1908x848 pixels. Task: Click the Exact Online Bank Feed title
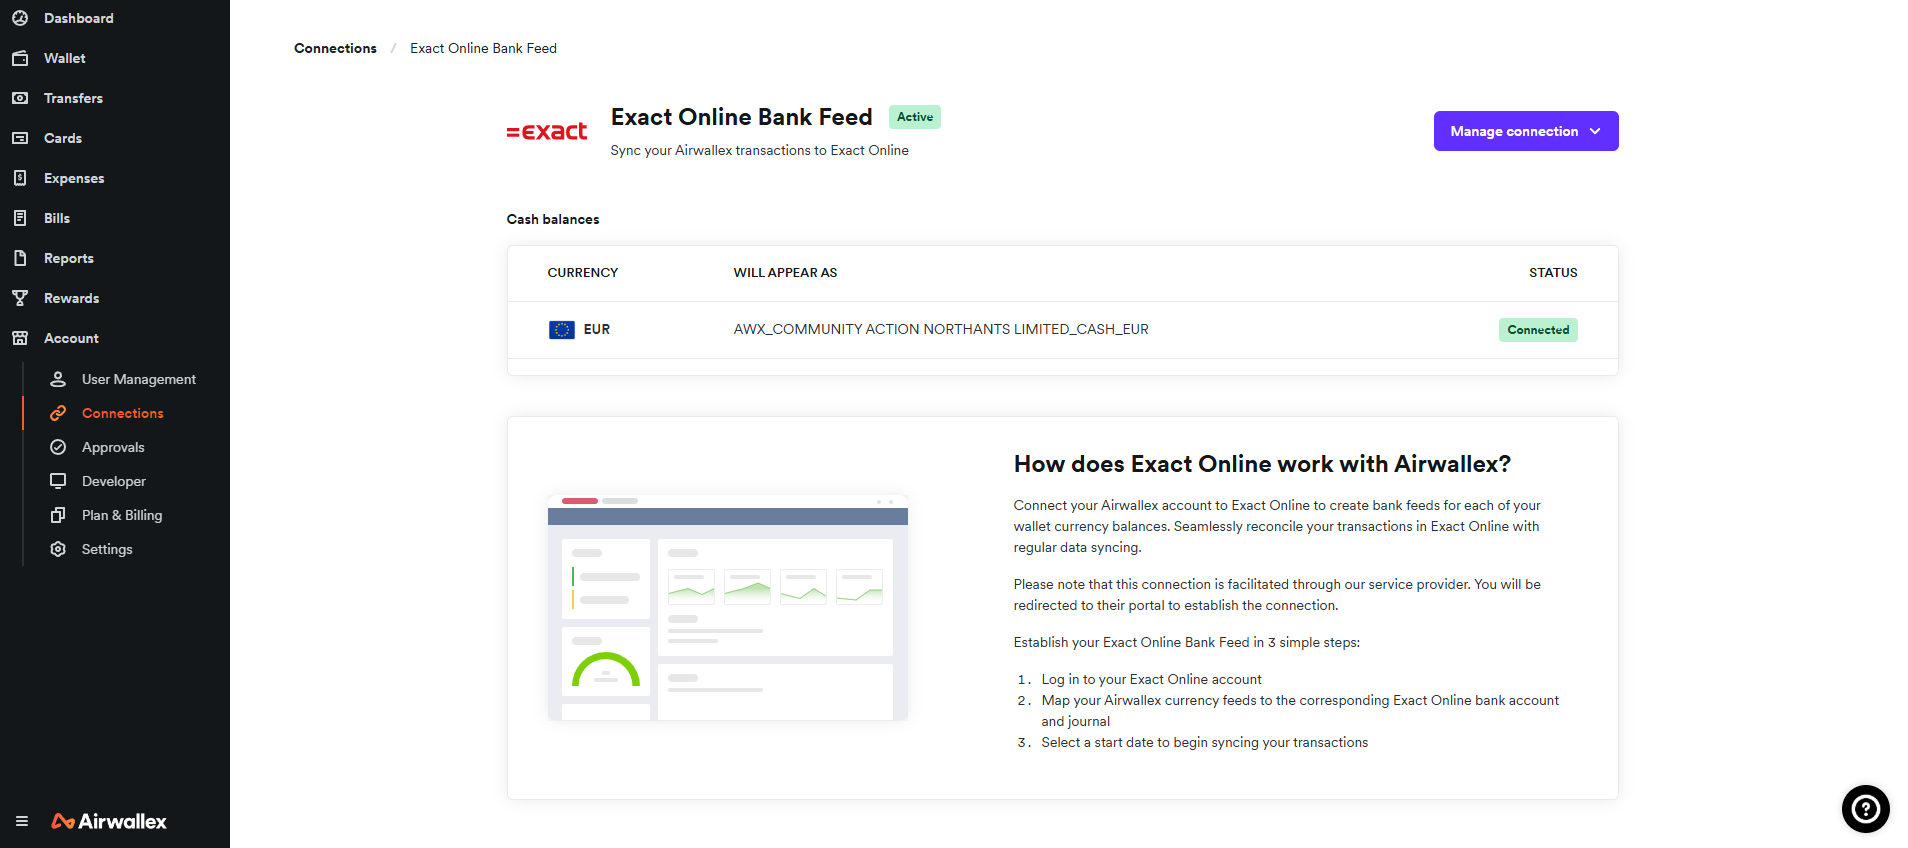point(742,117)
